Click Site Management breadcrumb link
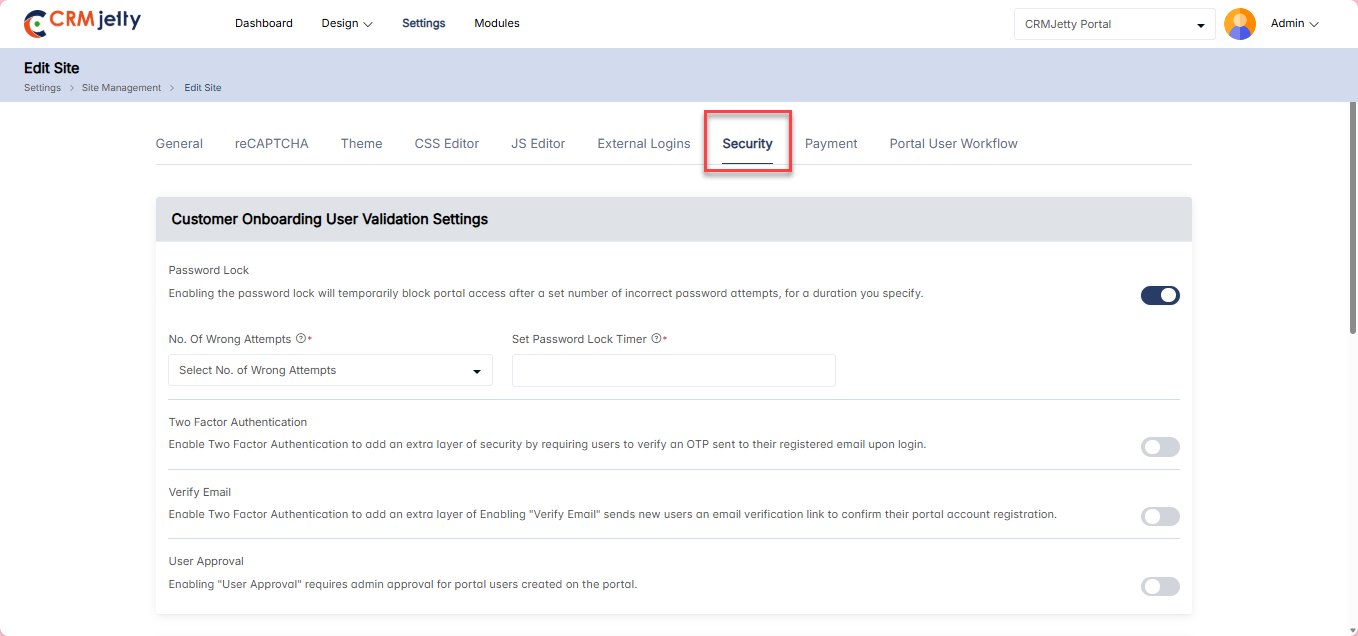The width and height of the screenshot is (1358, 636). [121, 88]
